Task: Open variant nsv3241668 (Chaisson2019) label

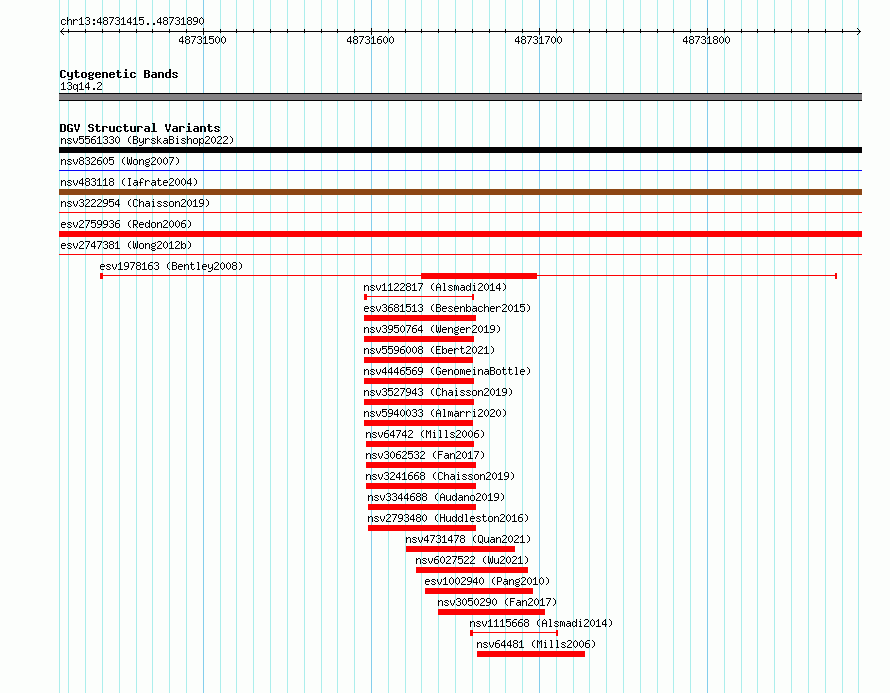Action: coord(440,476)
